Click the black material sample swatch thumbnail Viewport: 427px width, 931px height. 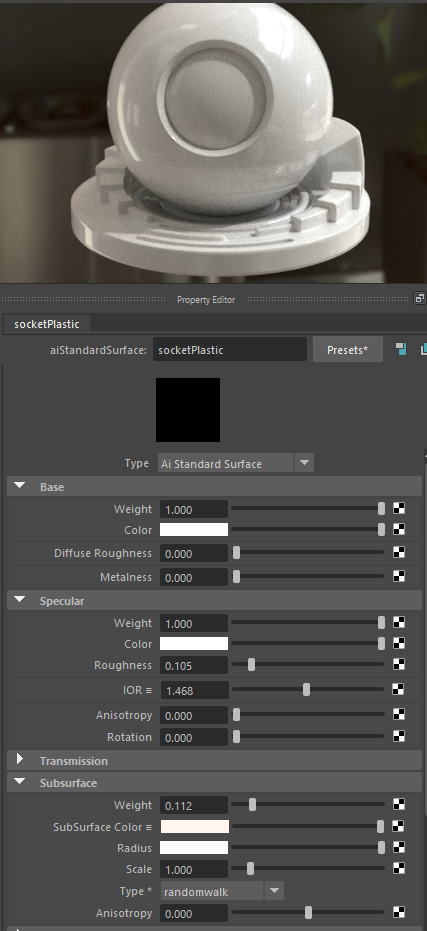tap(188, 410)
